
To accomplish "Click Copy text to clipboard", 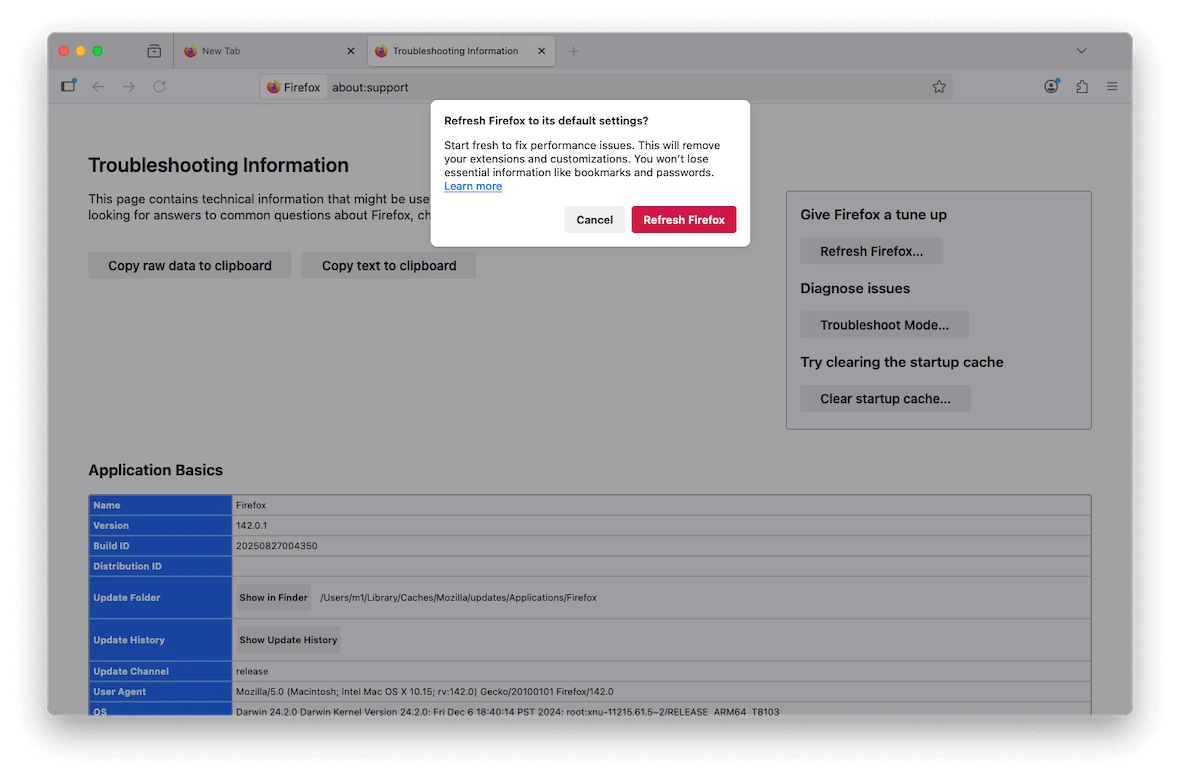I will point(389,266).
